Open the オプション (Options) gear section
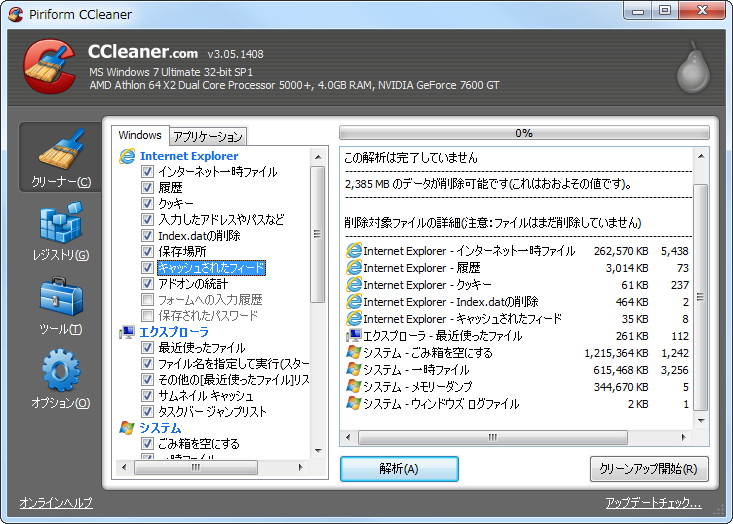This screenshot has height=524, width=733. [61, 379]
